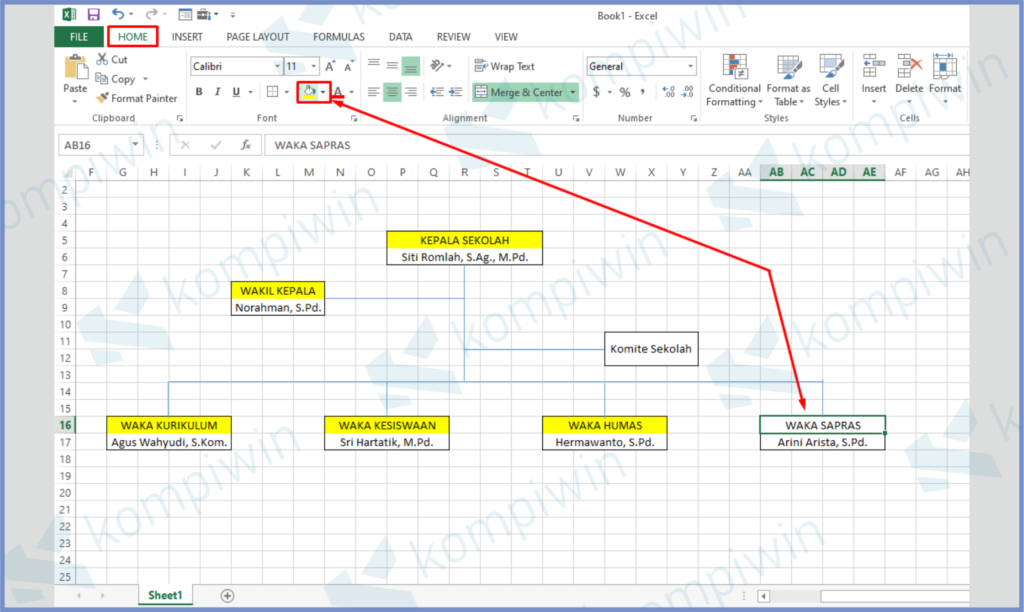
Task: Add a new sheet with plus button
Action: point(227,595)
